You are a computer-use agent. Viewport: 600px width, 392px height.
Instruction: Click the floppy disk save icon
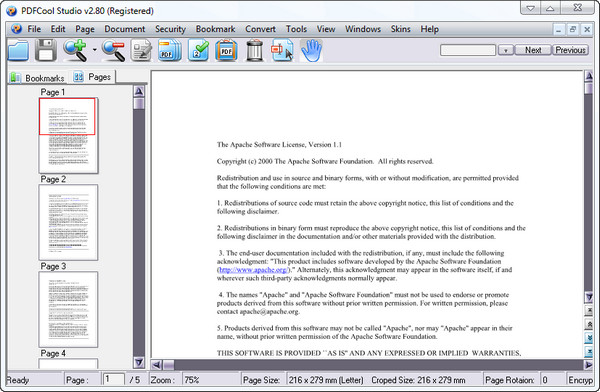(x=46, y=51)
